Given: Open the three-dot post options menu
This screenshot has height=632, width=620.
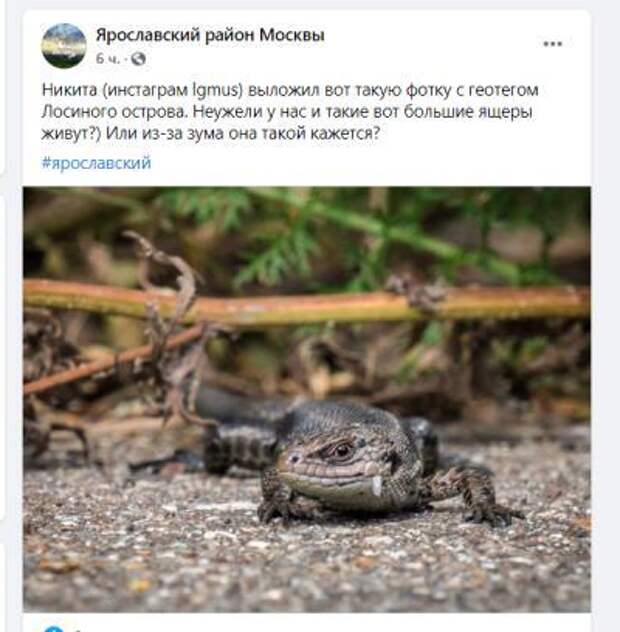Looking at the screenshot, I should pyautogui.click(x=552, y=44).
